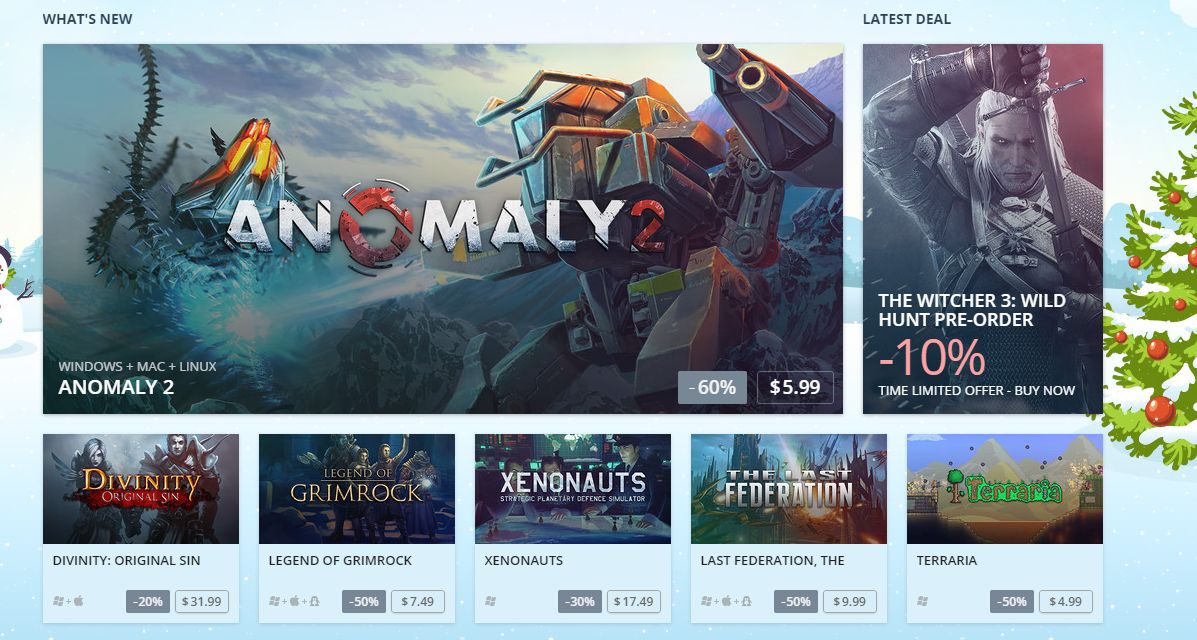Click 'Time limited offer - Buy now' text
This screenshot has width=1197, height=640.
(x=976, y=390)
